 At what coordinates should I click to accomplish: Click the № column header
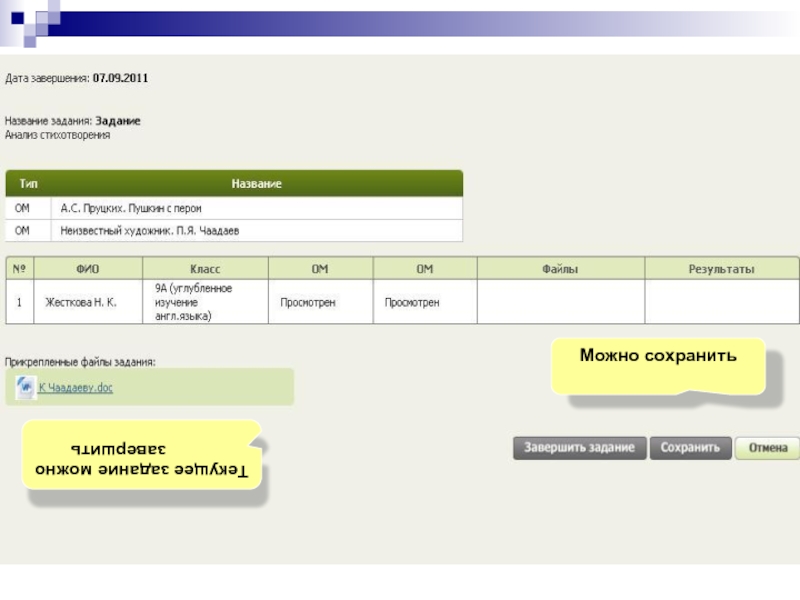click(19, 269)
